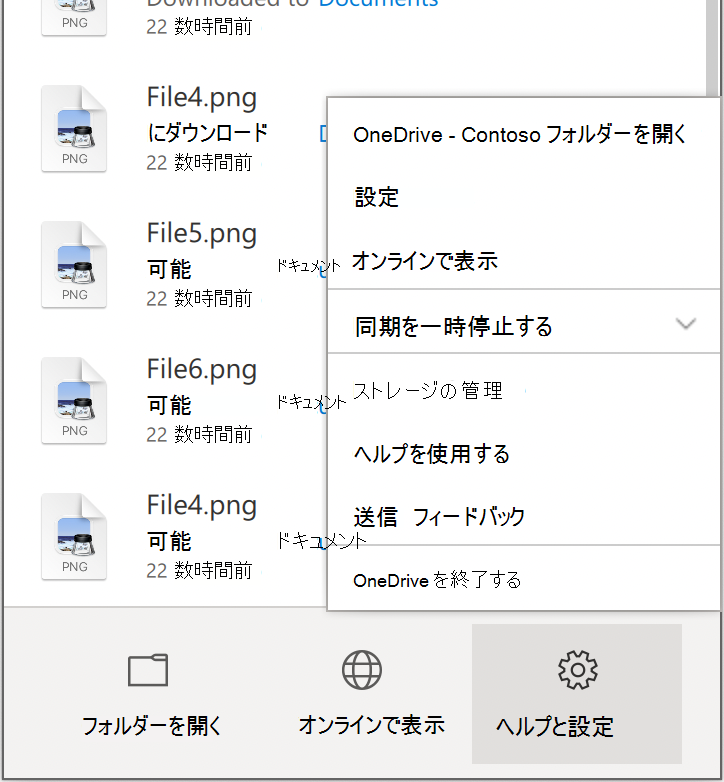
Task: Click the File5.png file name
Action: (x=202, y=234)
